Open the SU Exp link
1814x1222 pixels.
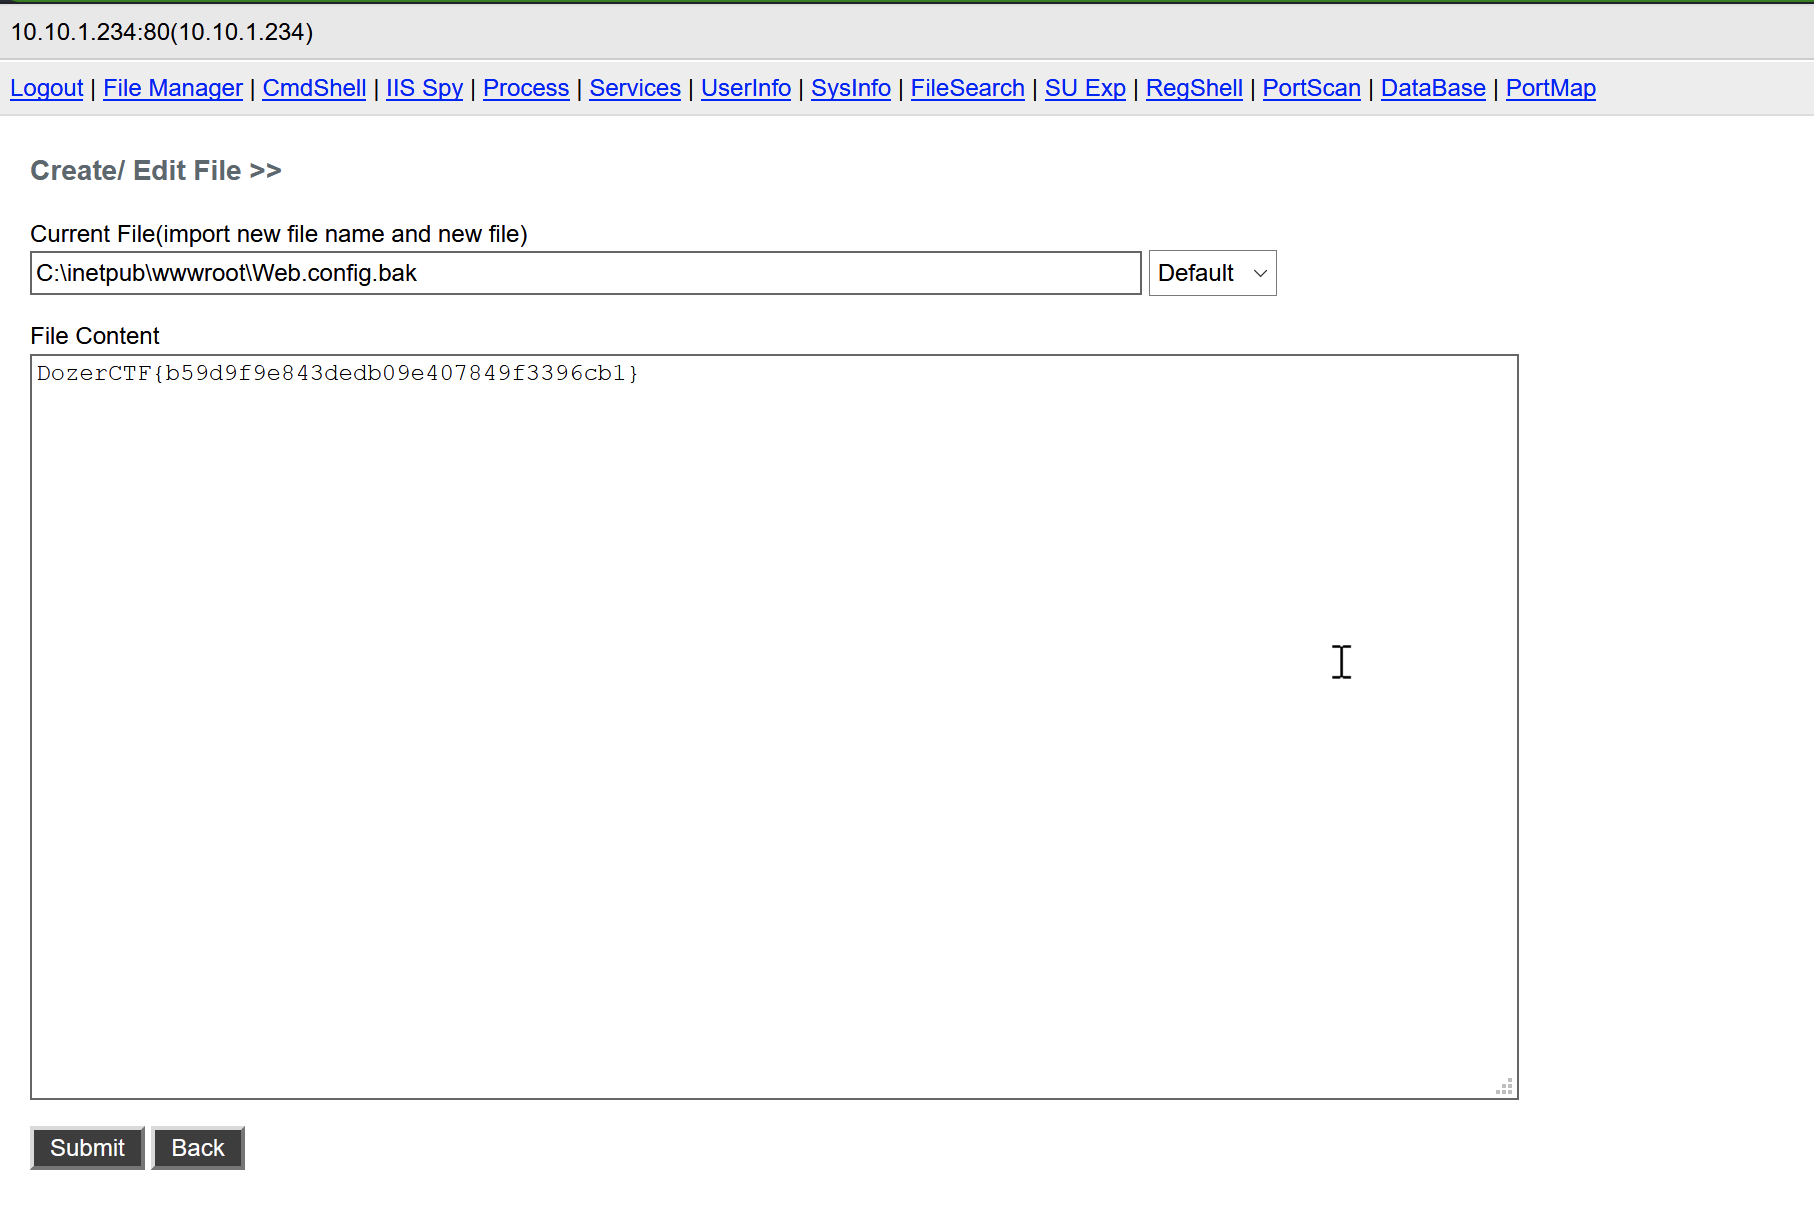pos(1085,88)
